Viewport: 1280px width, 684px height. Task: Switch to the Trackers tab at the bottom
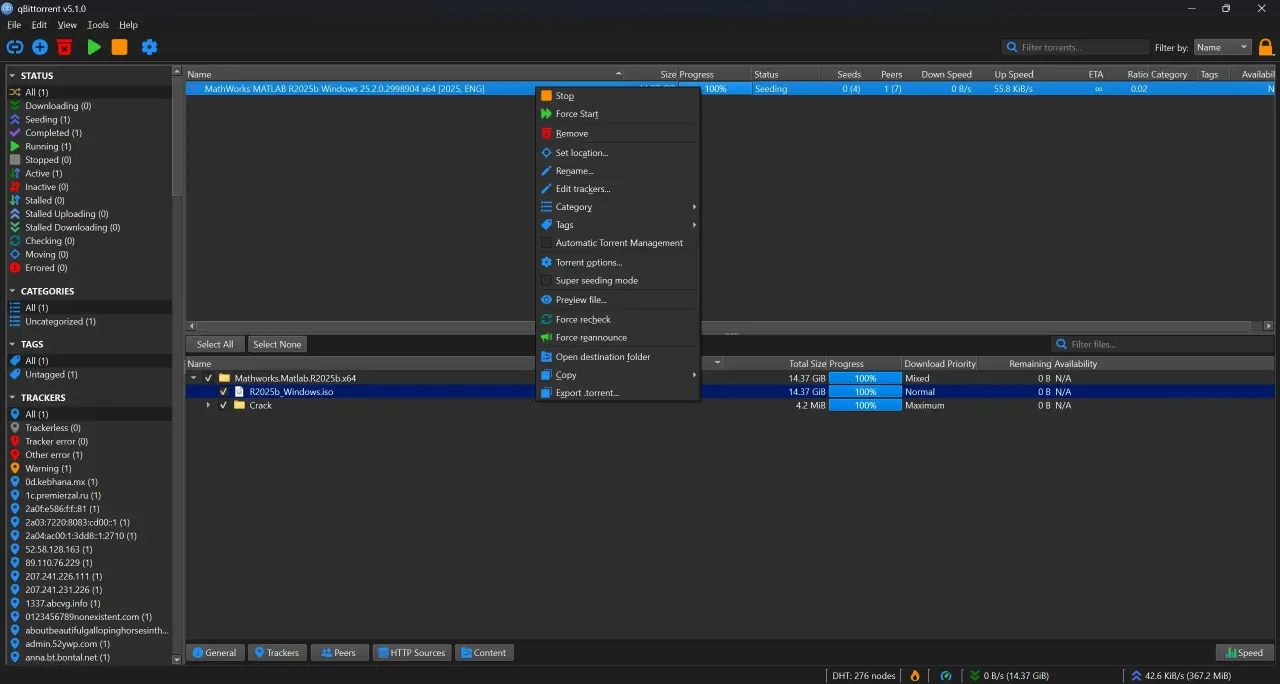coord(277,653)
